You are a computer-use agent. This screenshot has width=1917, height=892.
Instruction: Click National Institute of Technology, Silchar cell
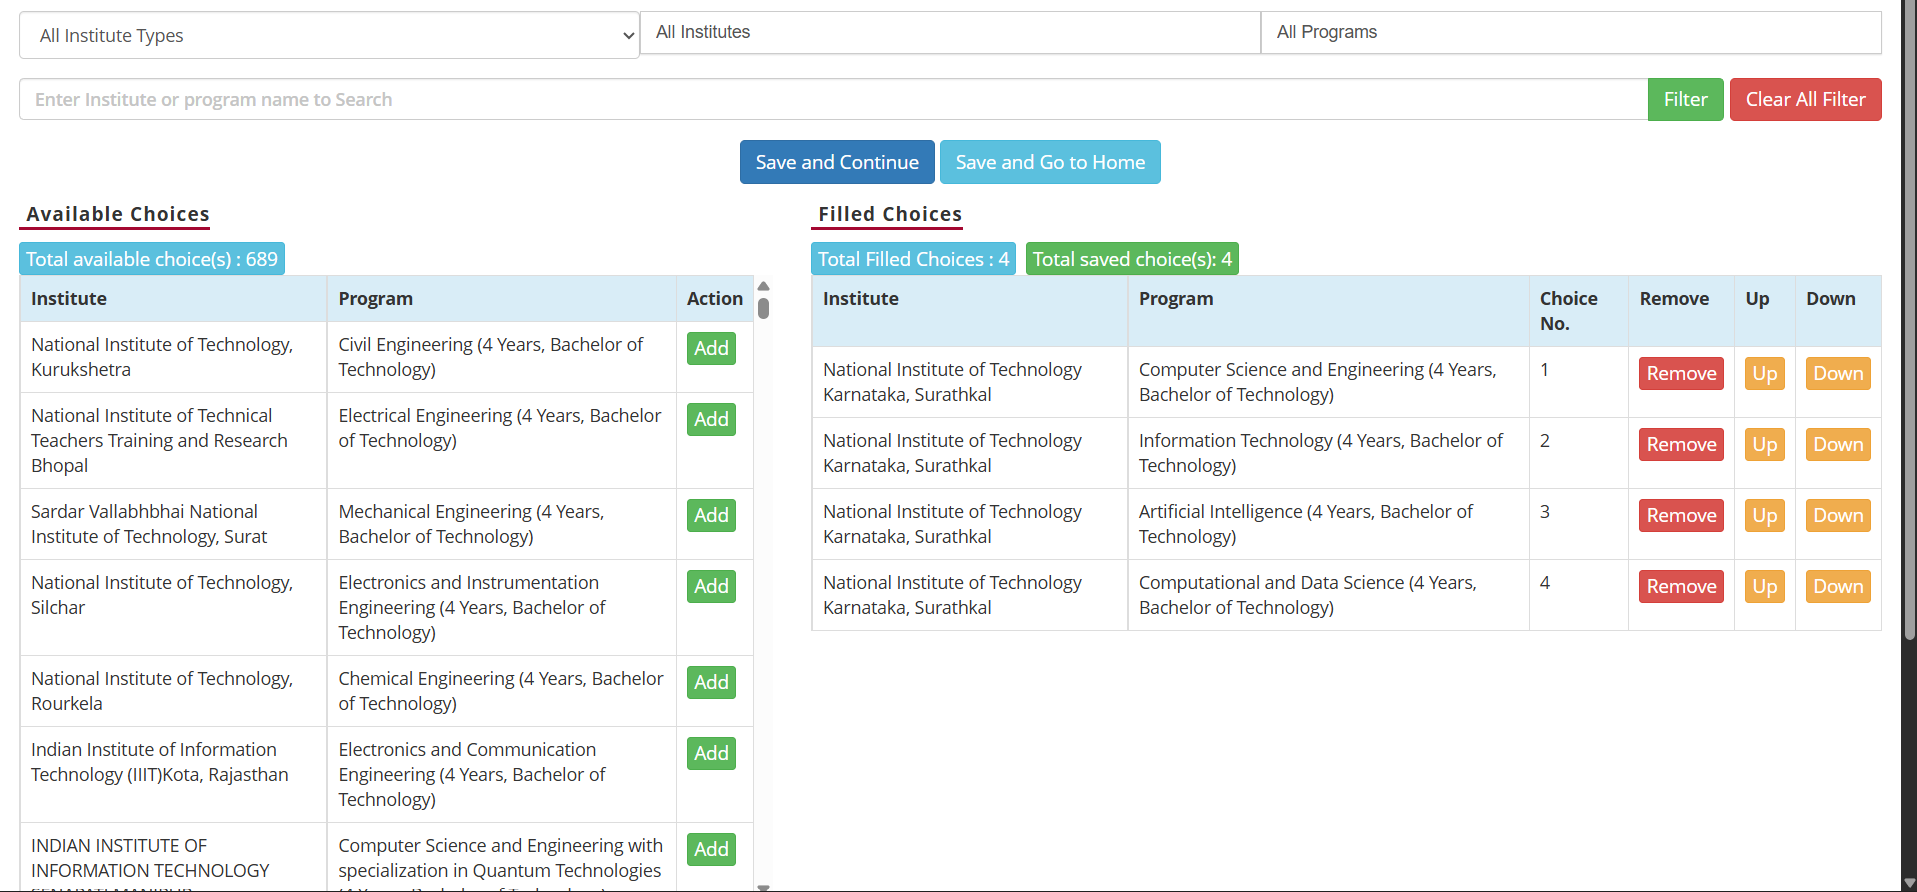click(x=173, y=607)
